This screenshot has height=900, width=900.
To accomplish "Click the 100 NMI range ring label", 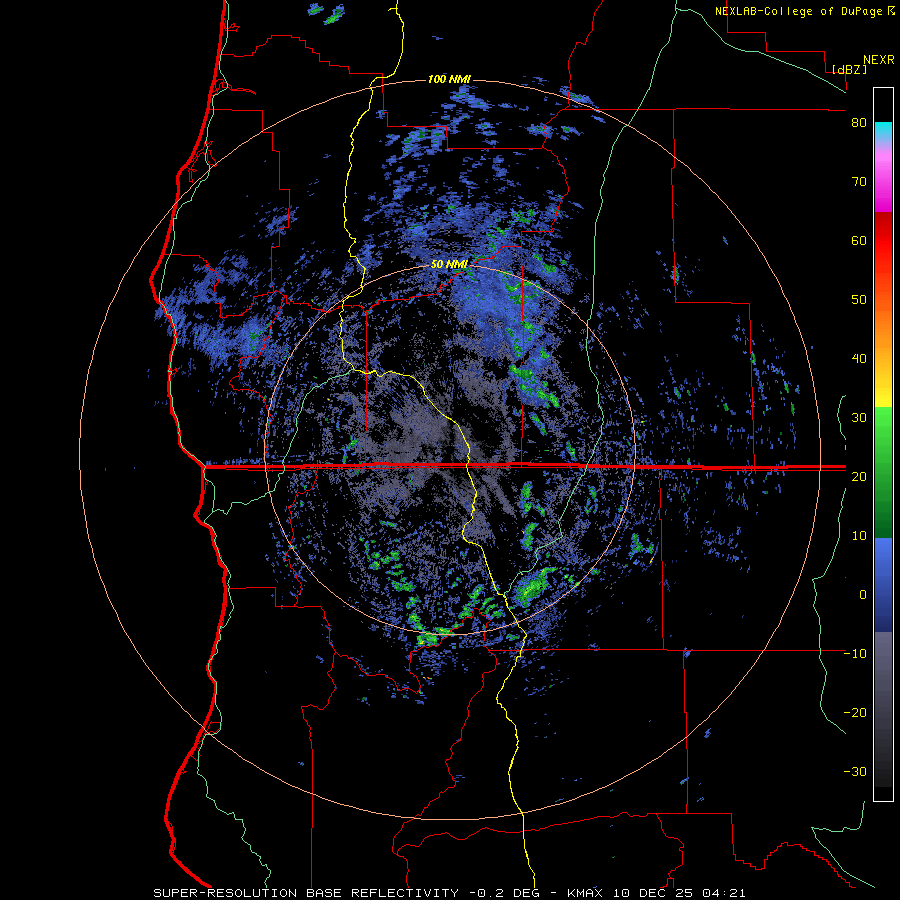I will pos(449,79).
